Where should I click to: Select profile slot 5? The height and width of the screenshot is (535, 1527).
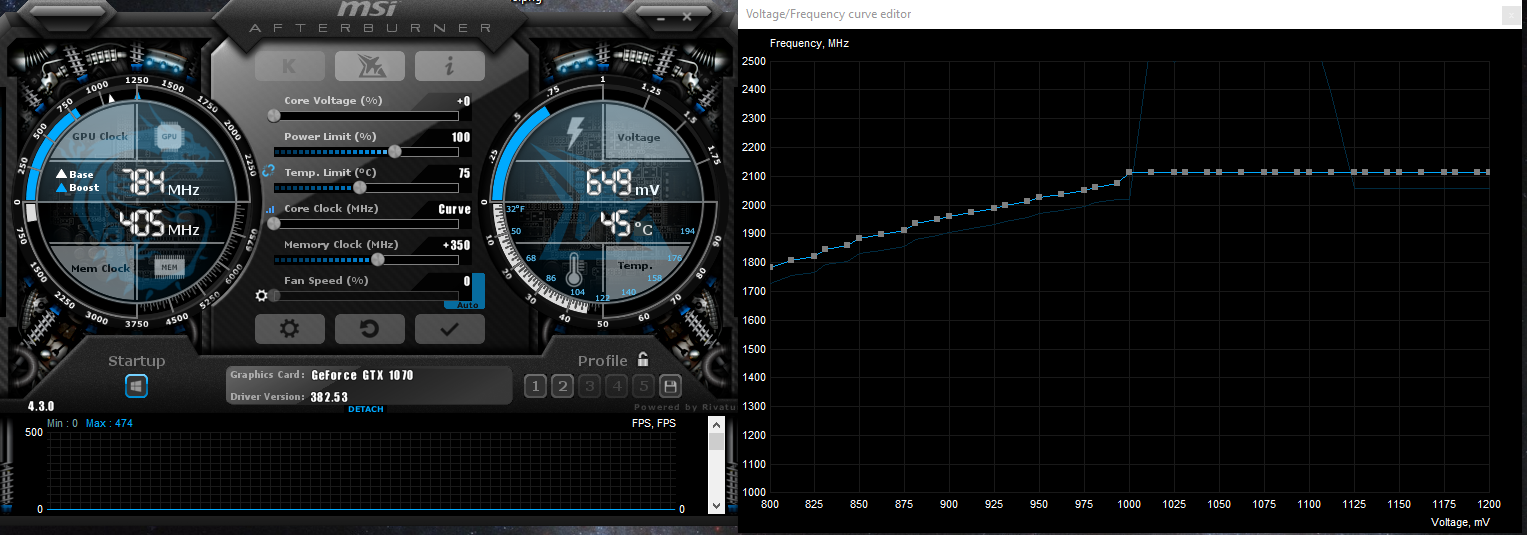[643, 386]
